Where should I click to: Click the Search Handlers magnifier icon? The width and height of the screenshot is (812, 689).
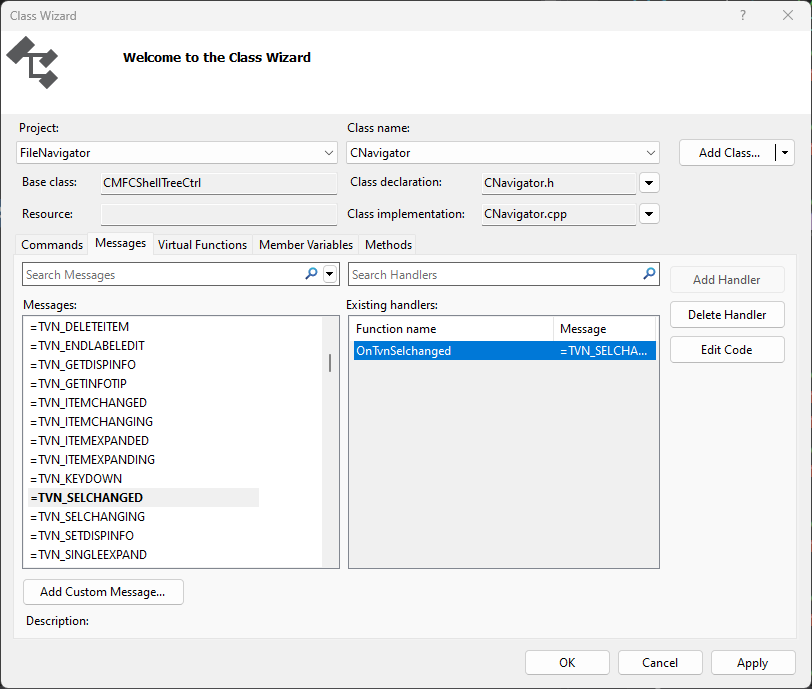[649, 274]
